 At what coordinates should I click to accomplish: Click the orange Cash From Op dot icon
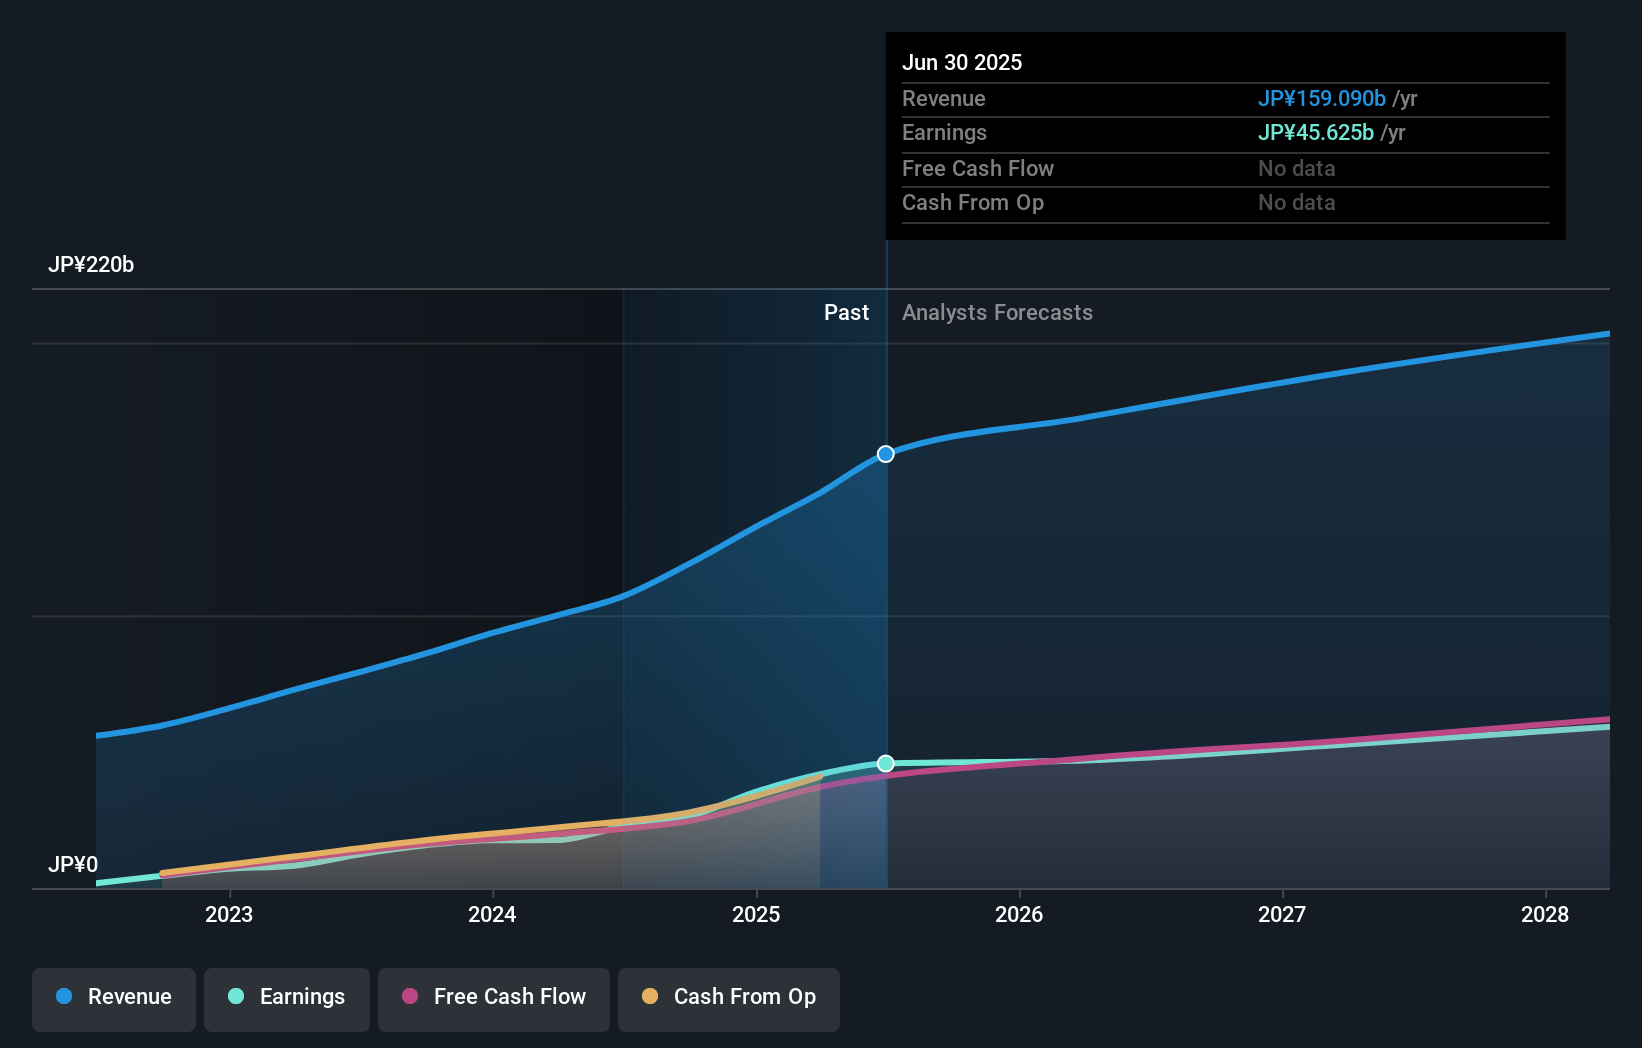coord(649,997)
